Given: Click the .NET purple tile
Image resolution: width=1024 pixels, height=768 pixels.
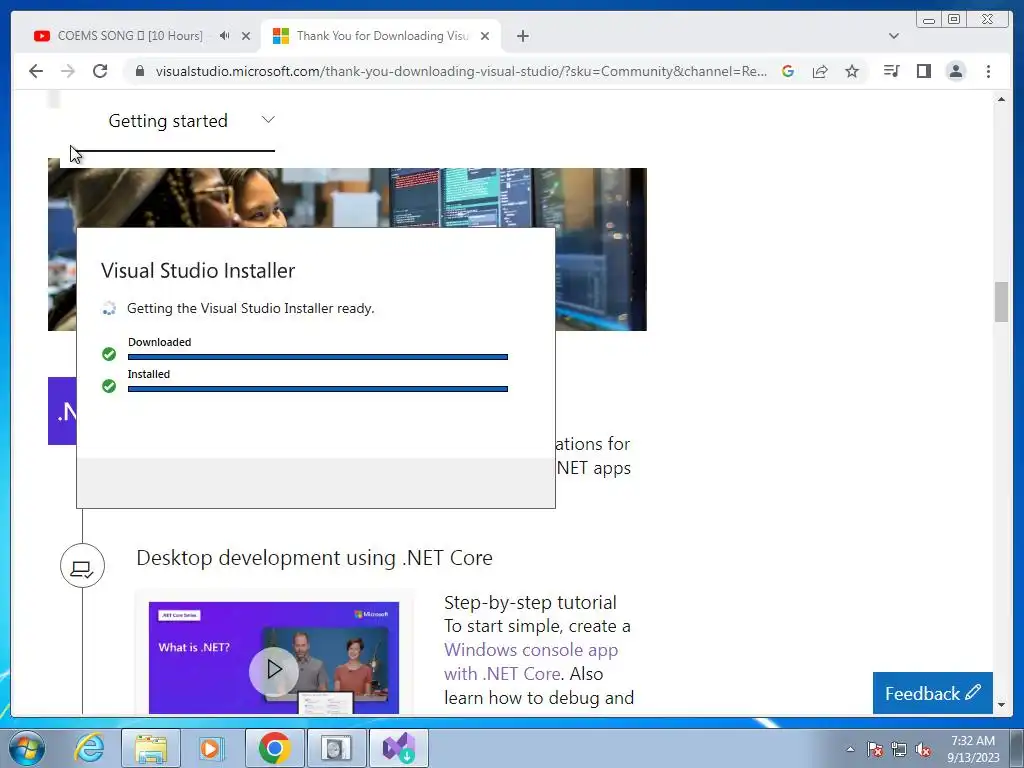Looking at the screenshot, I should [x=62, y=411].
